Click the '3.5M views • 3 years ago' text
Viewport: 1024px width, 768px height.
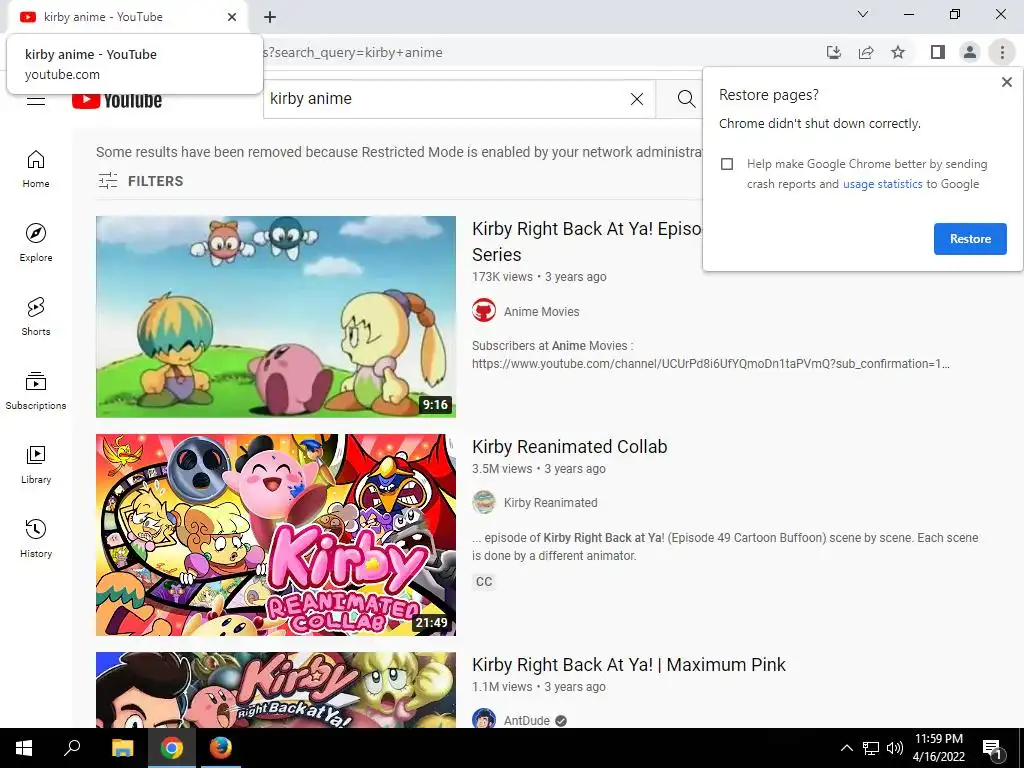tap(539, 469)
